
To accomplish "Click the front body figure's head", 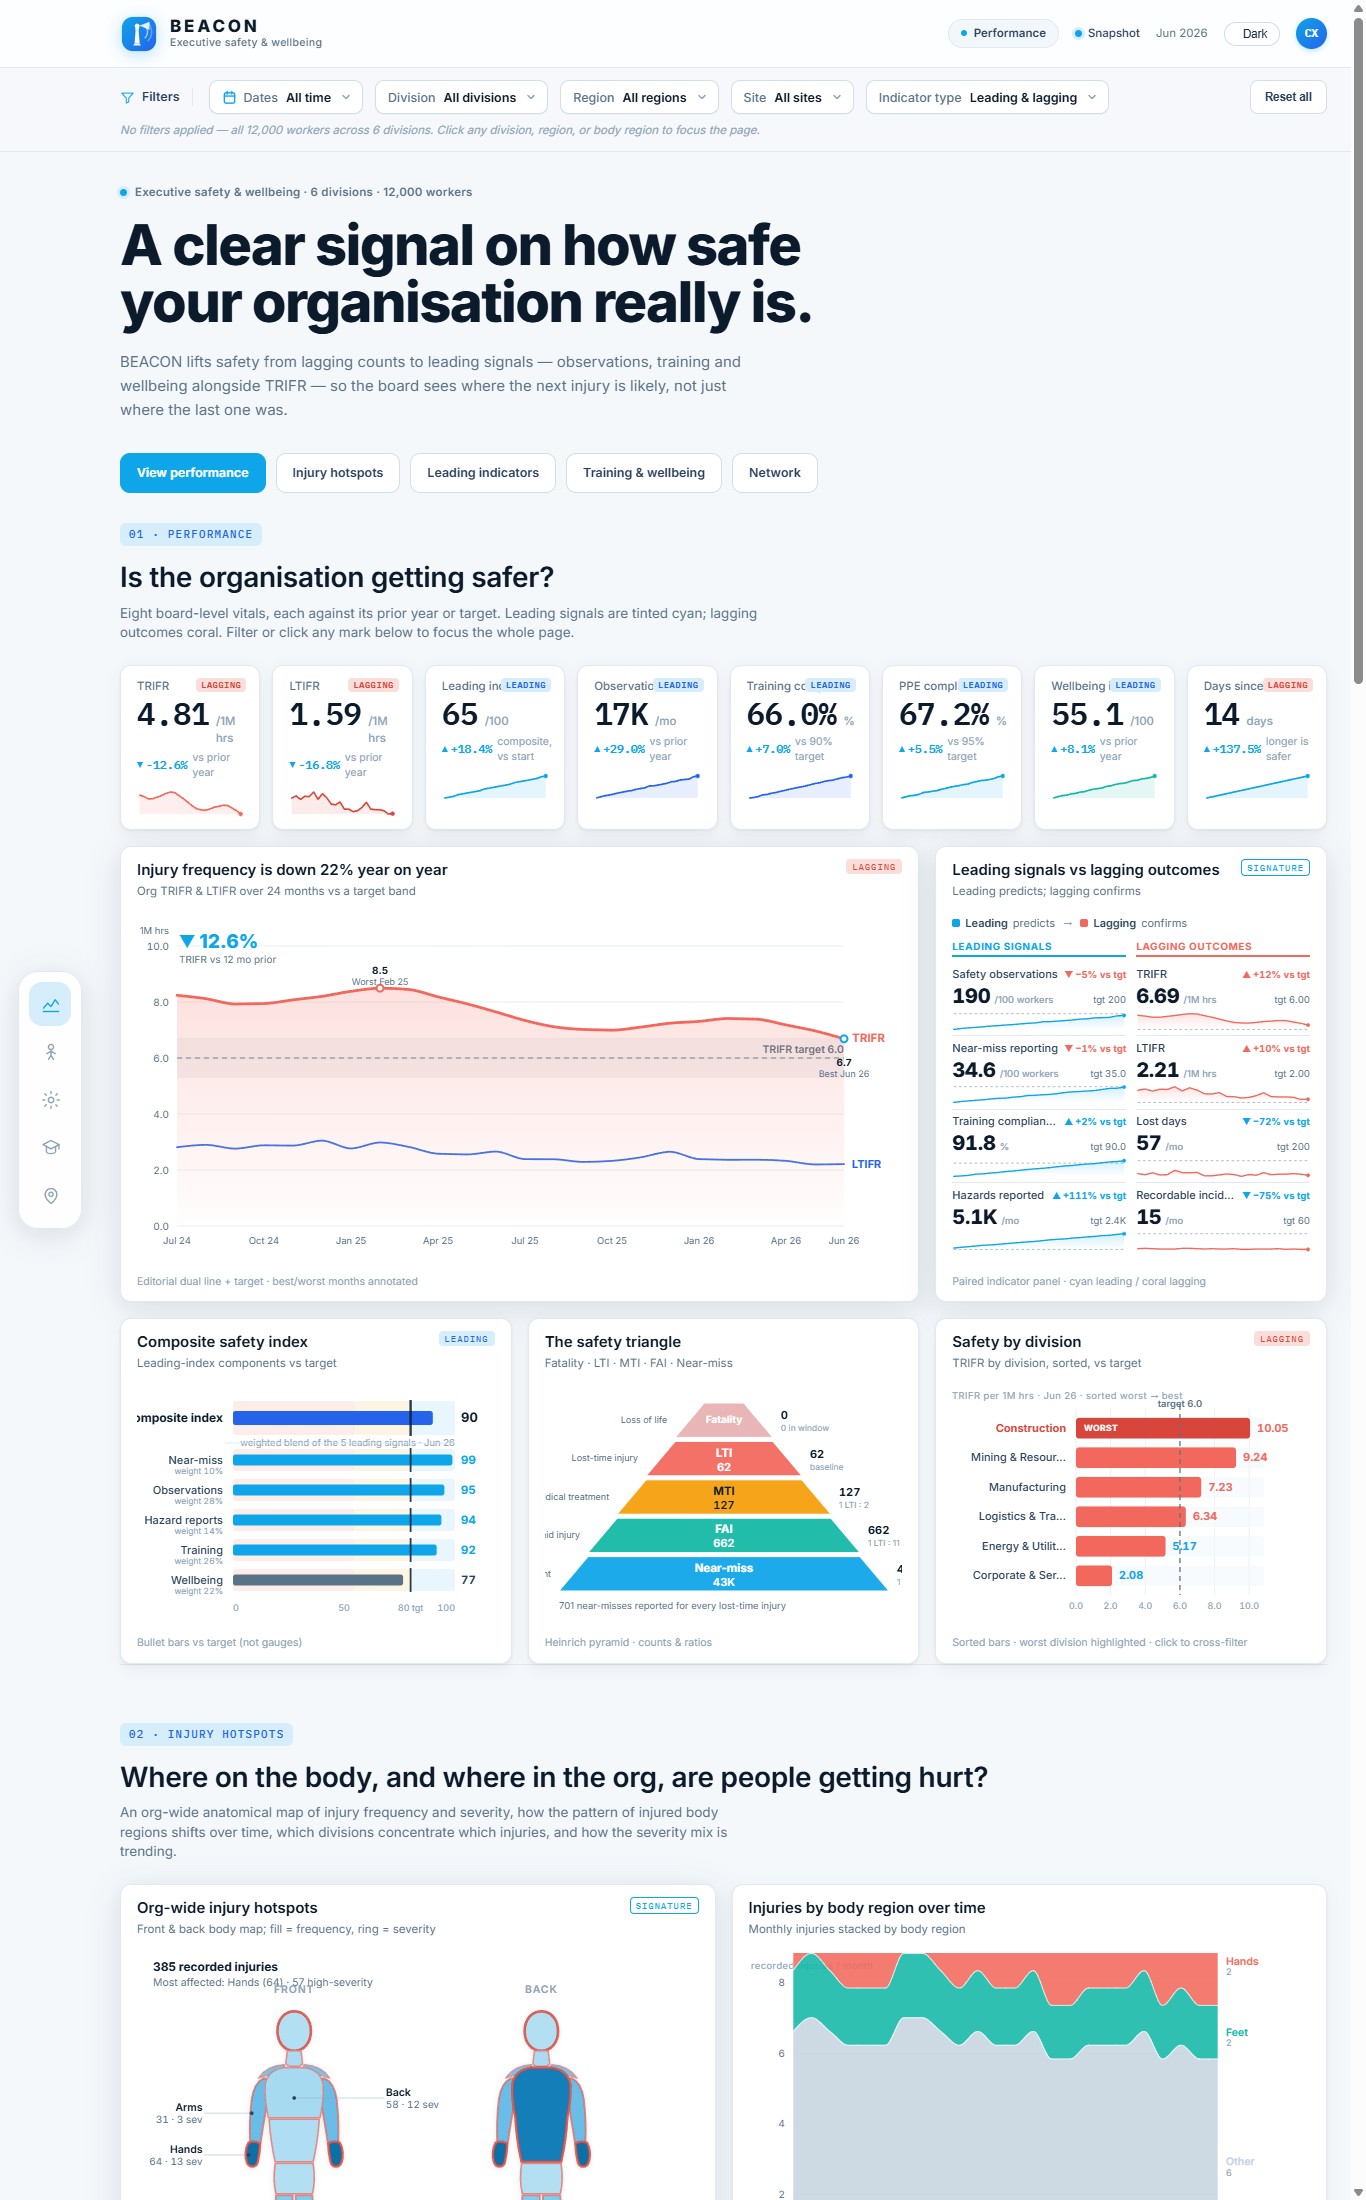I will click(294, 2031).
